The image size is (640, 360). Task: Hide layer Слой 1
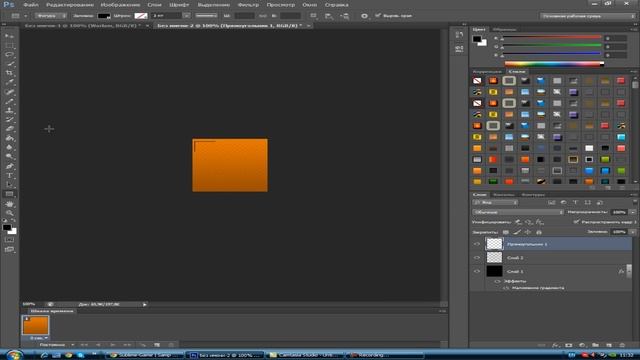(x=477, y=271)
